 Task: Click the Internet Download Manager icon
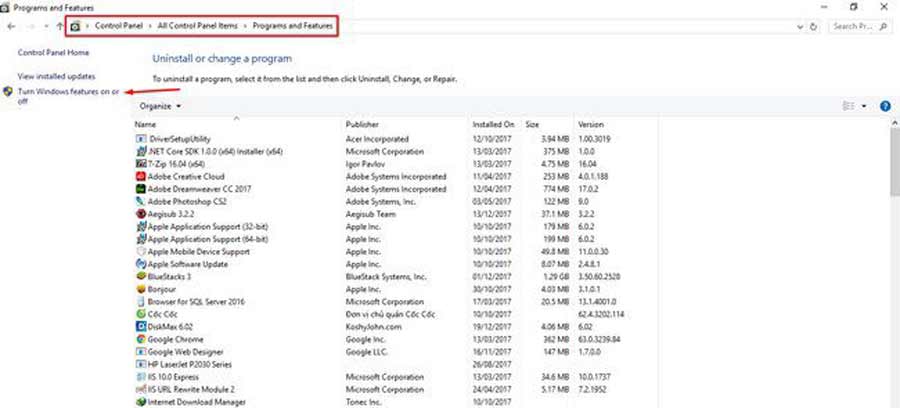tap(139, 402)
